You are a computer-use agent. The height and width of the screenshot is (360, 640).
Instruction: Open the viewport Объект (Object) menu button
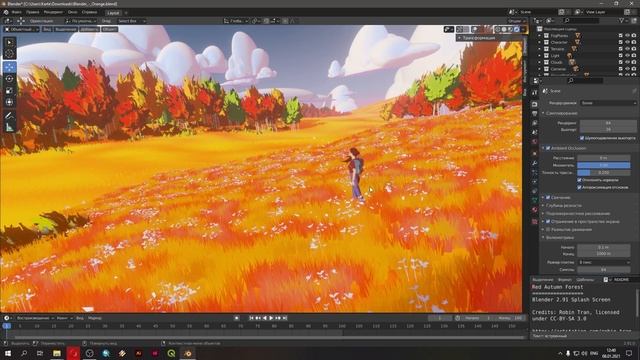point(109,29)
